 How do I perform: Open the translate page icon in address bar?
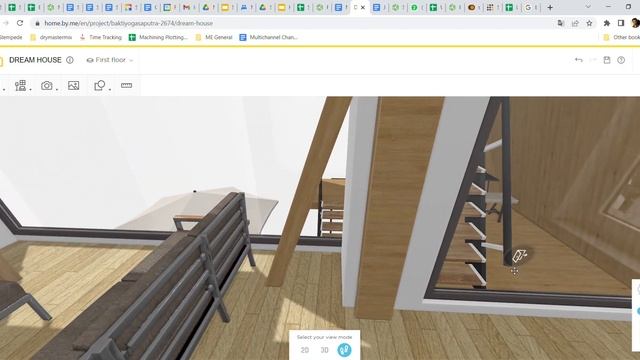561,23
